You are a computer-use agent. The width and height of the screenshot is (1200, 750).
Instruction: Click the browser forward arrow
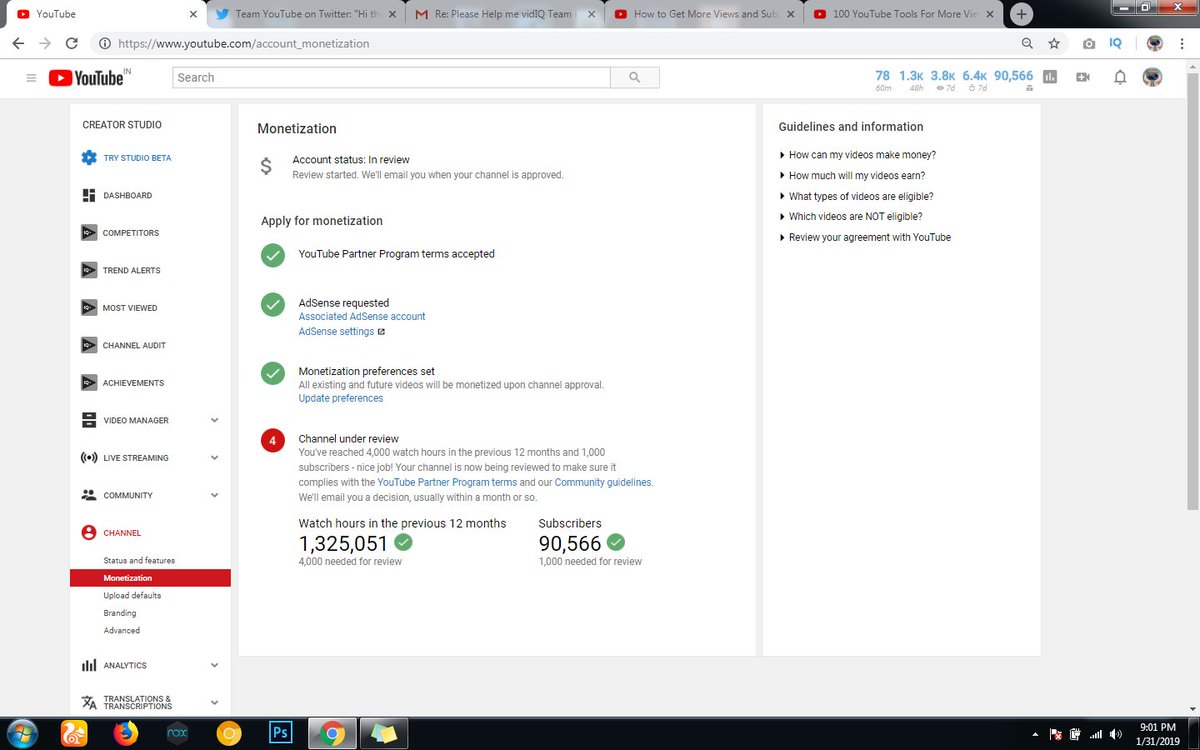pyautogui.click(x=44, y=44)
